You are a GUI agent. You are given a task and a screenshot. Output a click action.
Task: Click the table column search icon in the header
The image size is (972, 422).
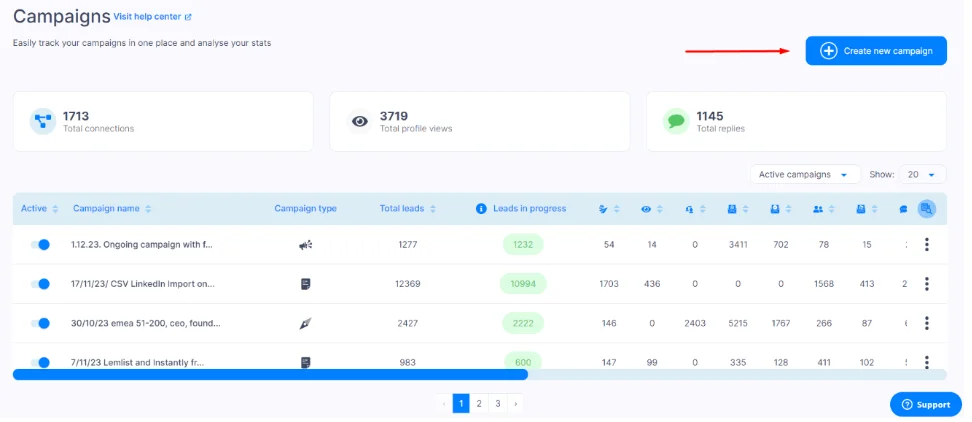[927, 209]
